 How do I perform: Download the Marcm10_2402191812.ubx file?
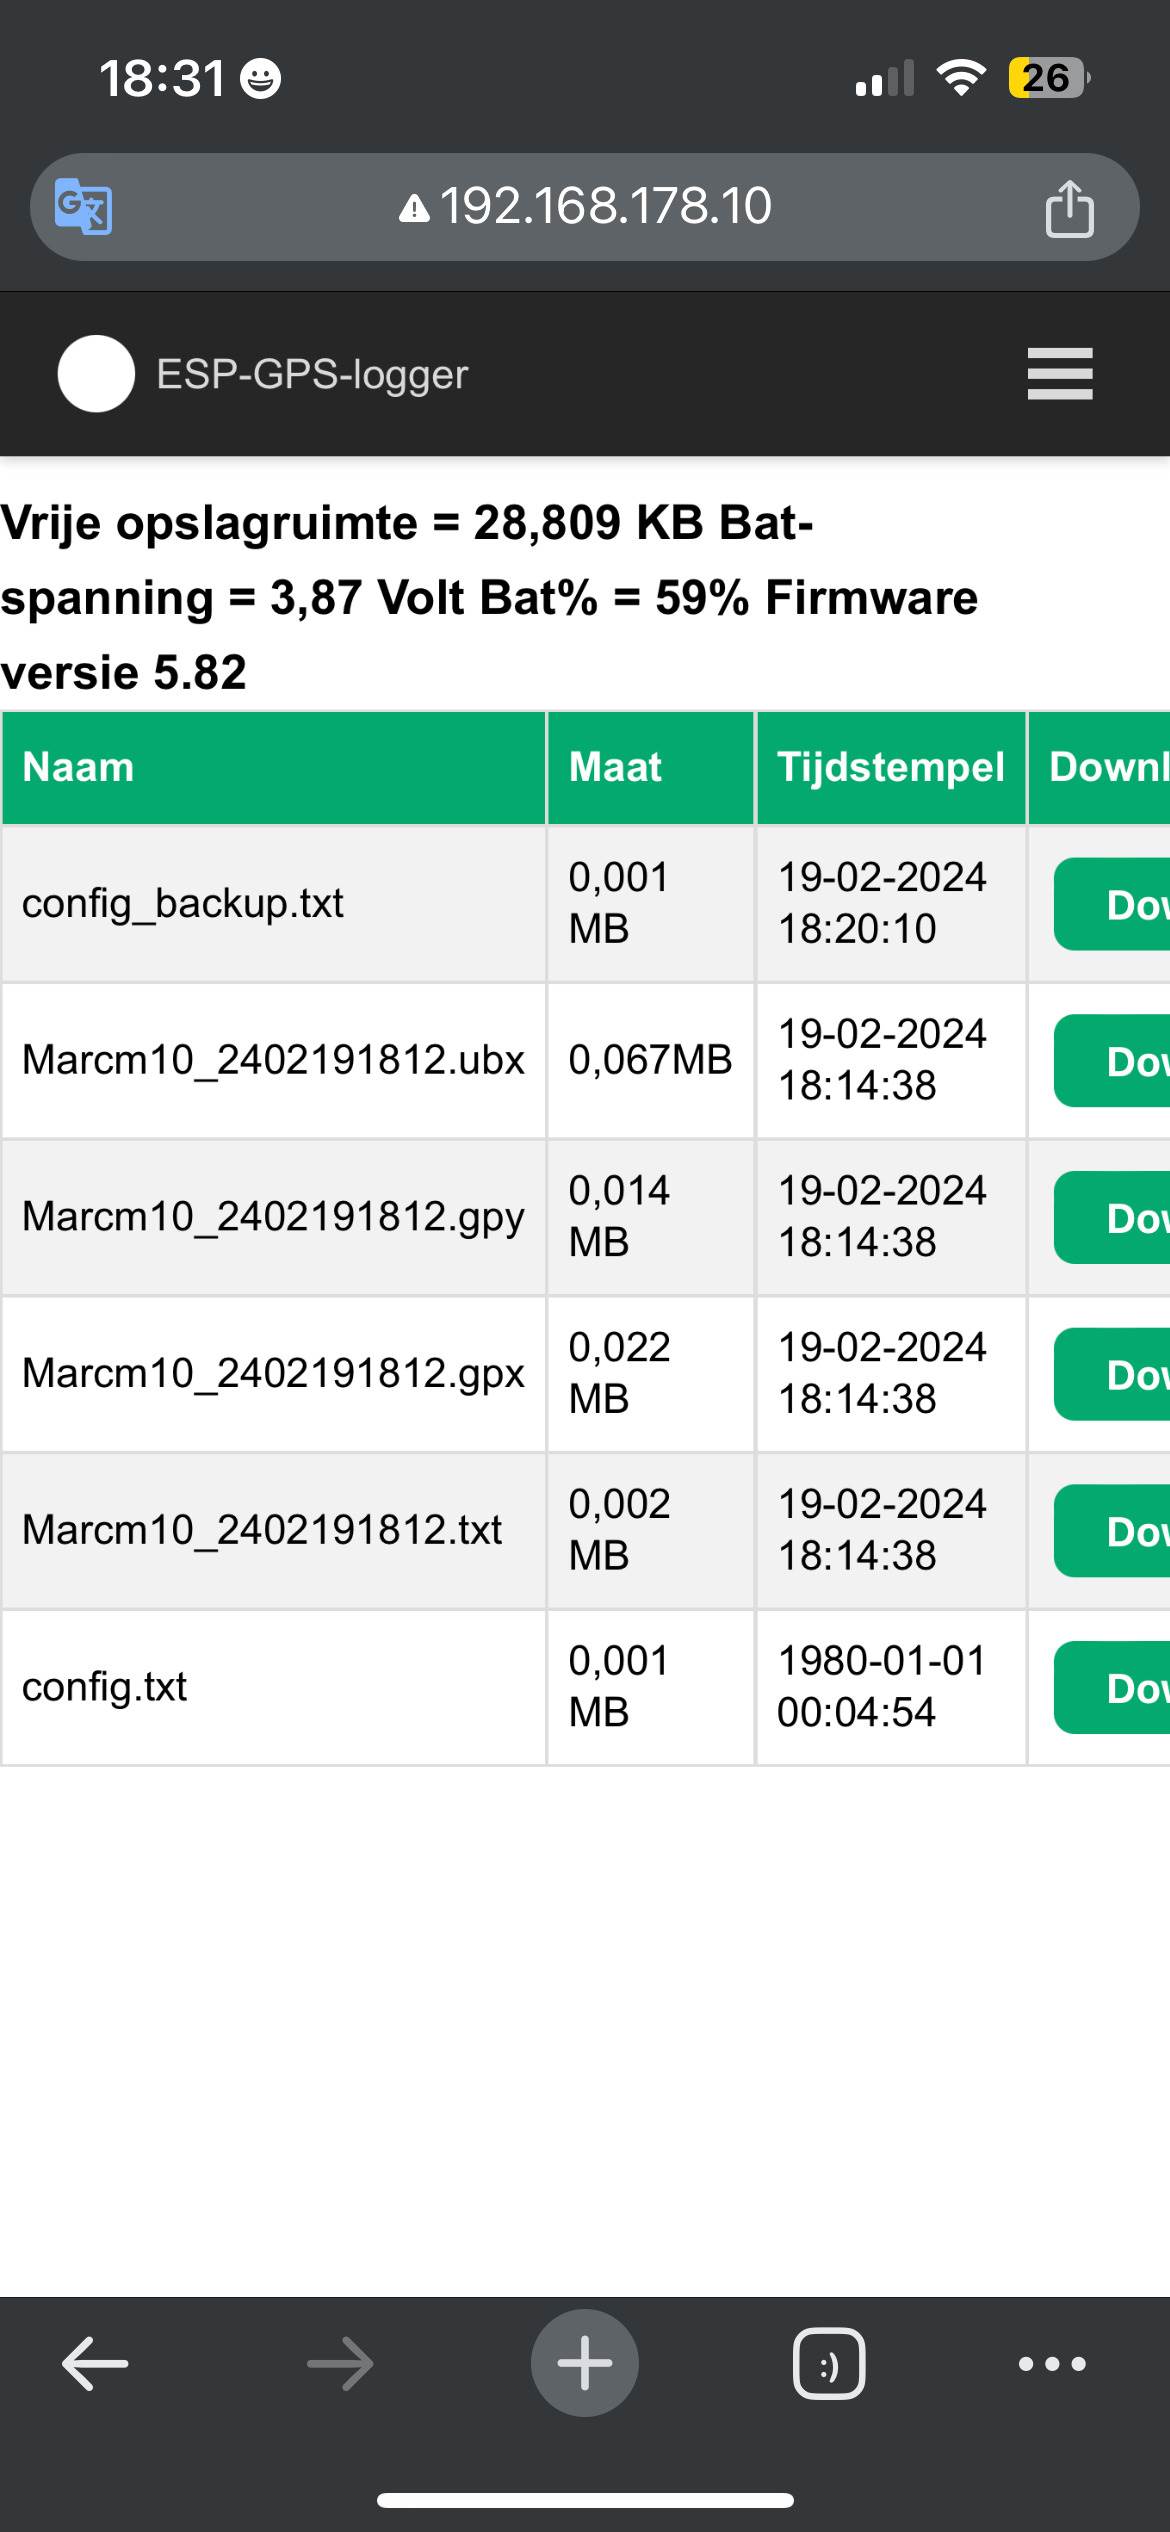coord(1112,1061)
